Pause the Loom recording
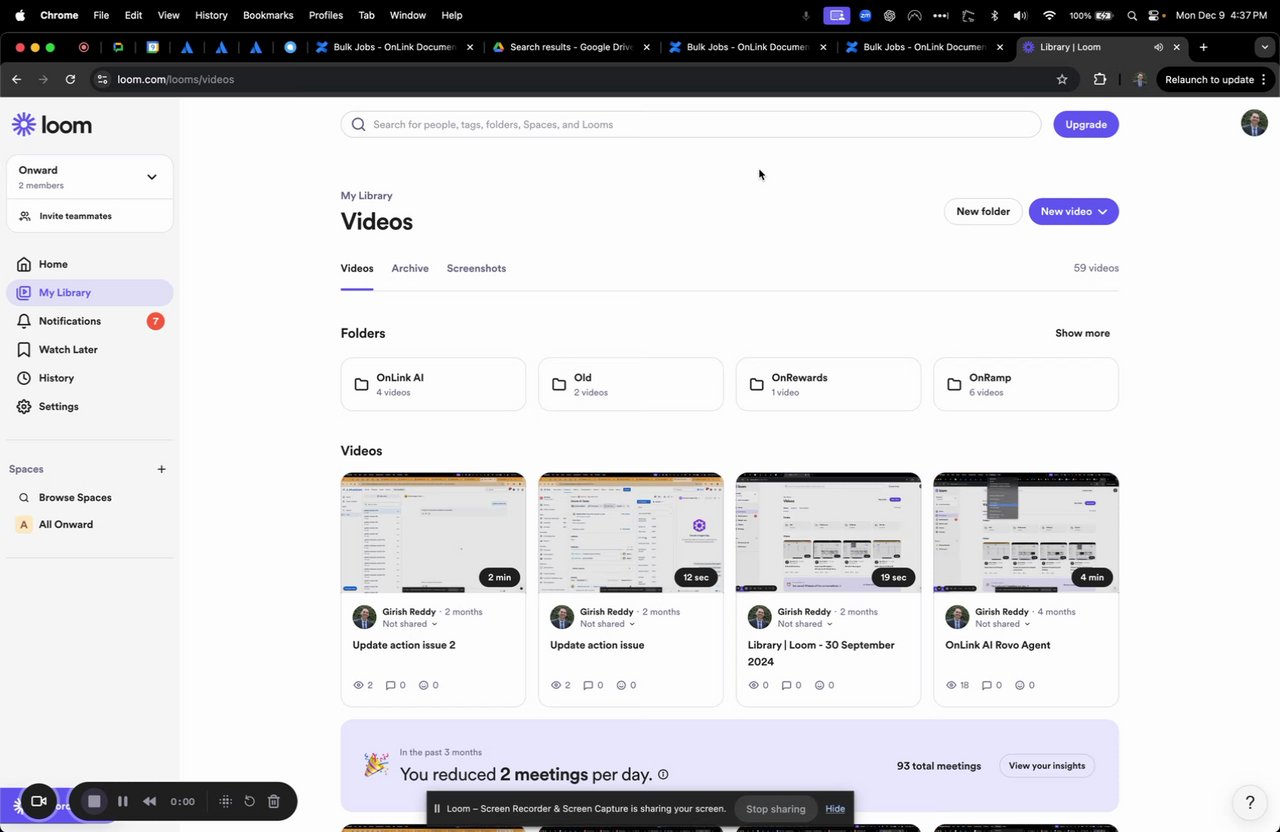This screenshot has height=832, width=1280. pyautogui.click(x=123, y=801)
